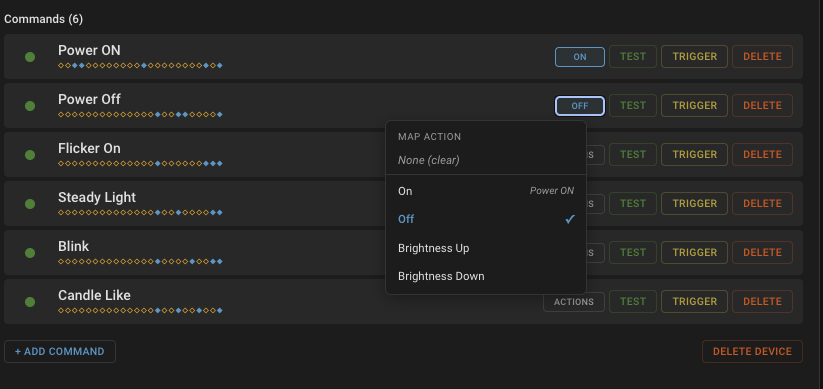Click green status dot for Power Off
Image resolution: width=823 pixels, height=389 pixels.
pyautogui.click(x=30, y=106)
